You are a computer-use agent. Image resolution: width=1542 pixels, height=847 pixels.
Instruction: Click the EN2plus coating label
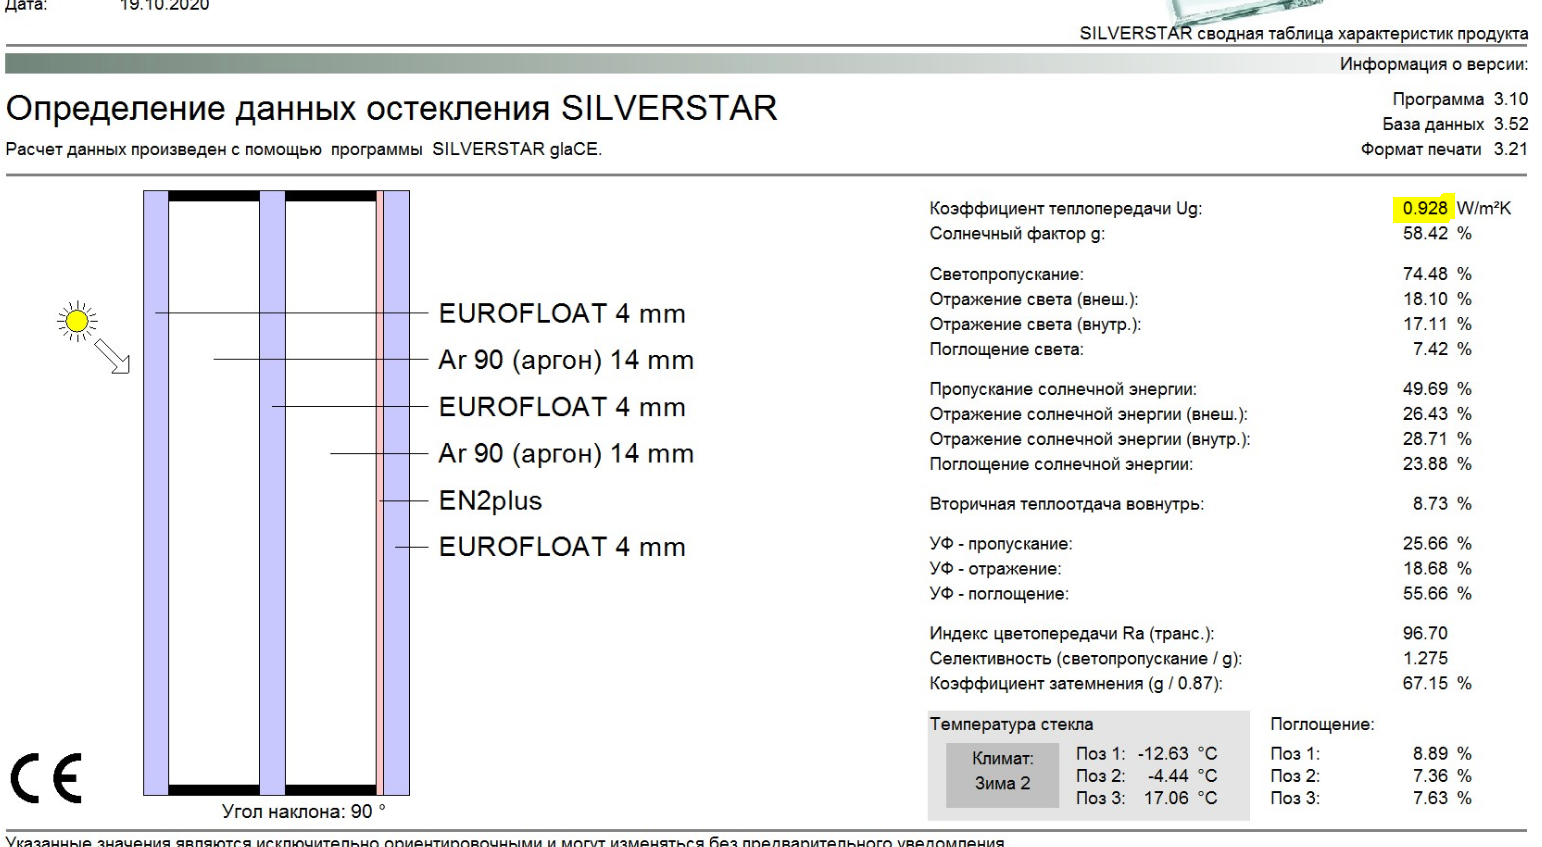(x=490, y=500)
